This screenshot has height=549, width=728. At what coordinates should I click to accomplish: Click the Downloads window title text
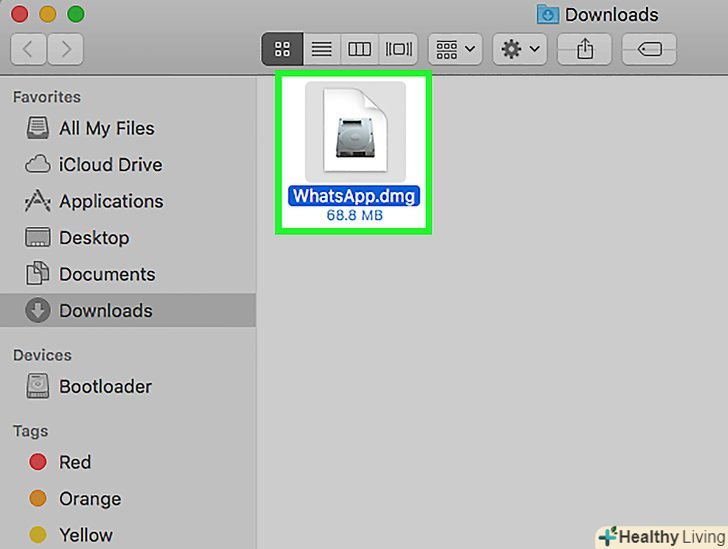(x=611, y=15)
